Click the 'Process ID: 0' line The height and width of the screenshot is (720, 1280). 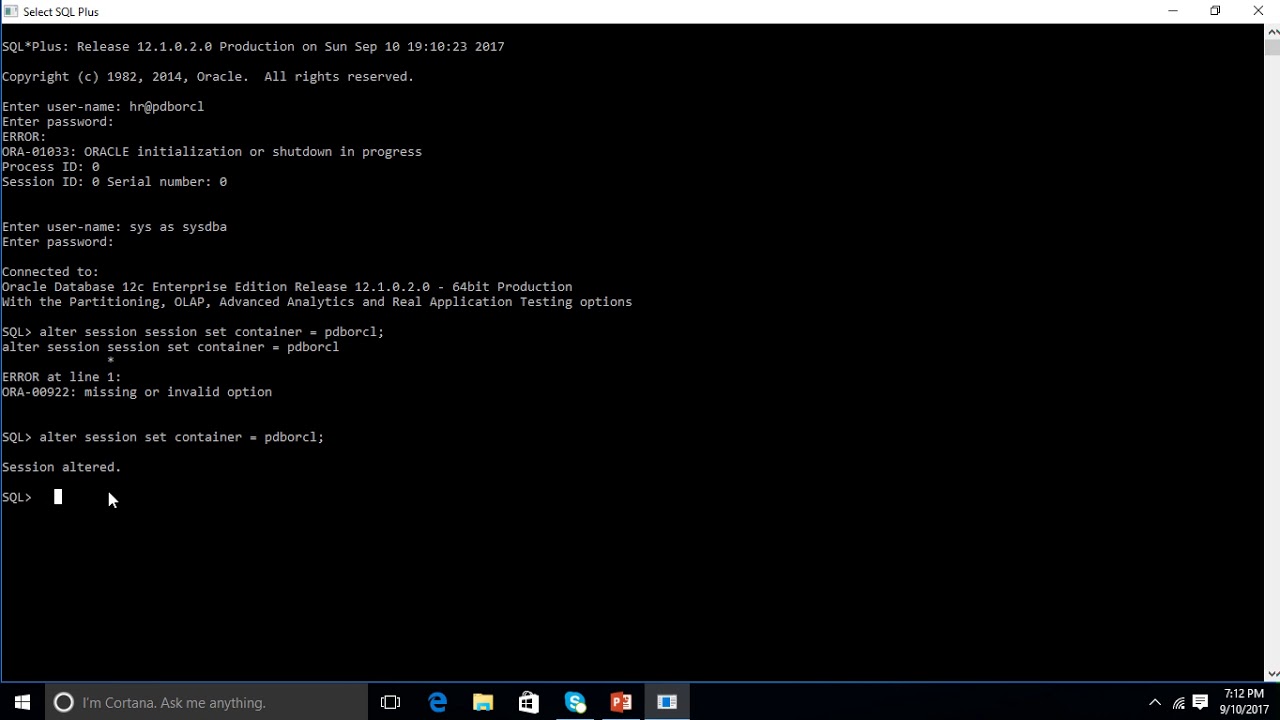click(50, 167)
